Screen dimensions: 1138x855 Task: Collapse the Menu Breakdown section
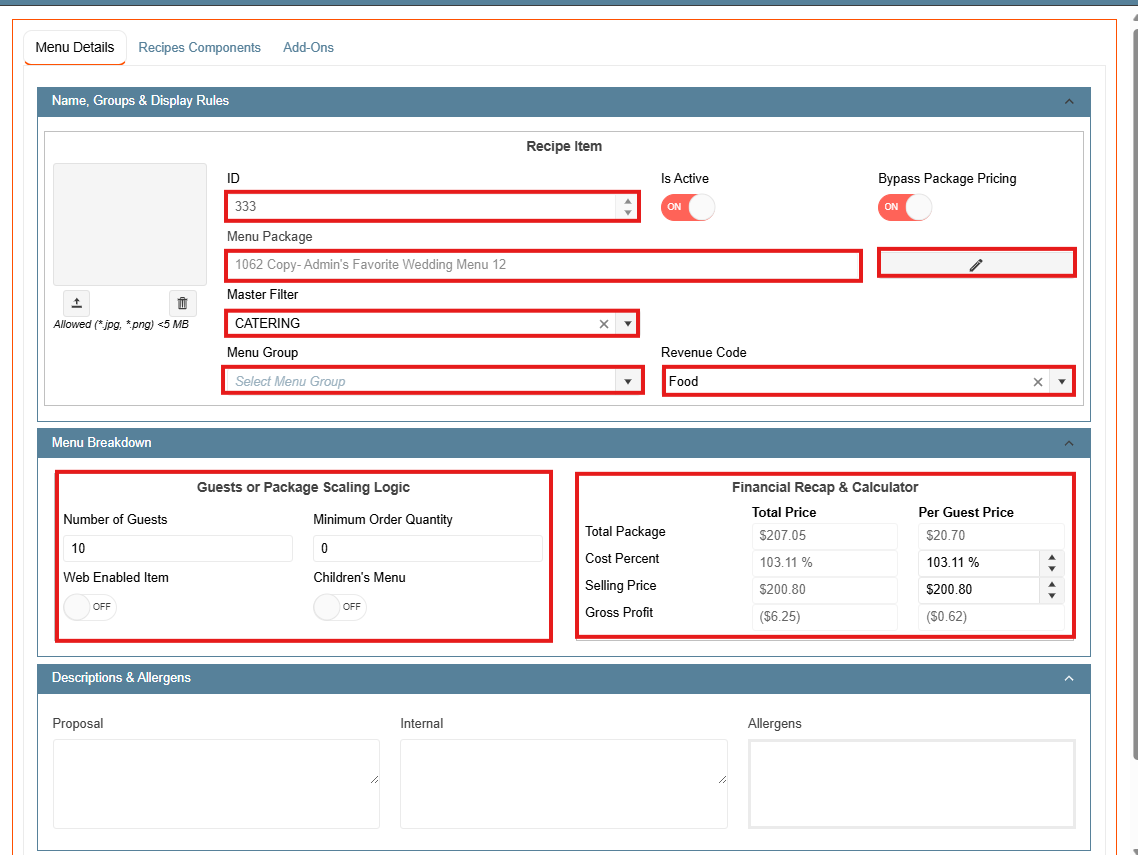(x=1069, y=443)
